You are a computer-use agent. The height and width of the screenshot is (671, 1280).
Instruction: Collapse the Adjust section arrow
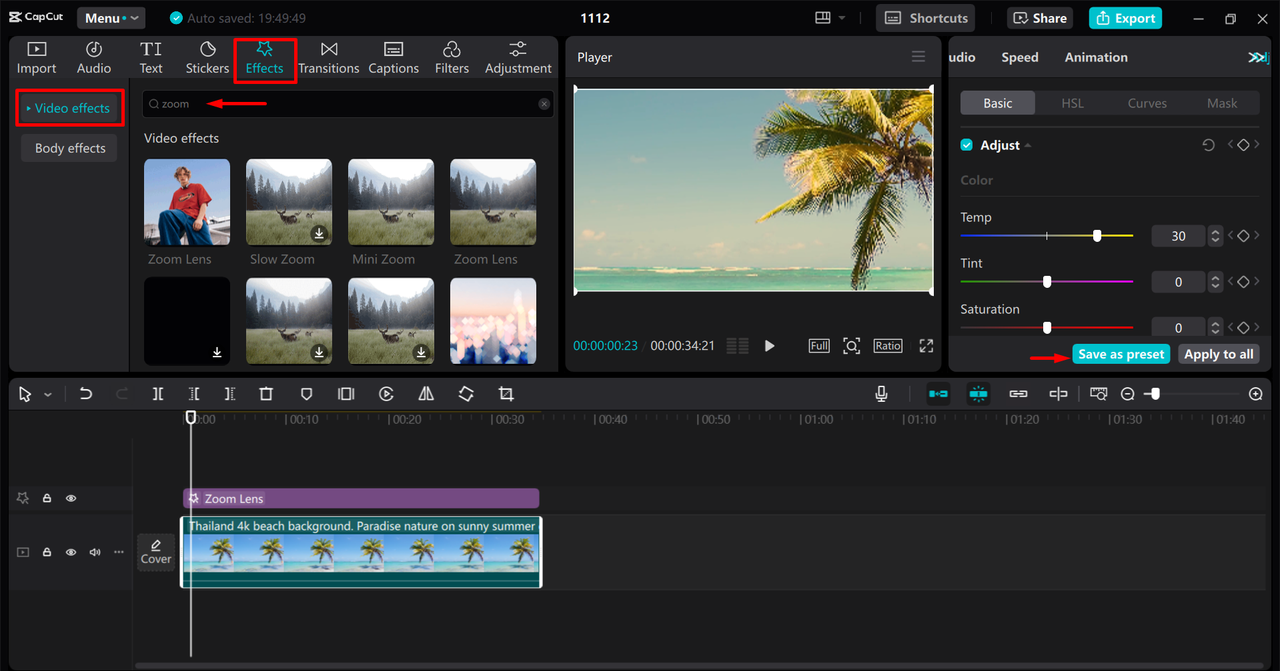[x=1028, y=146]
